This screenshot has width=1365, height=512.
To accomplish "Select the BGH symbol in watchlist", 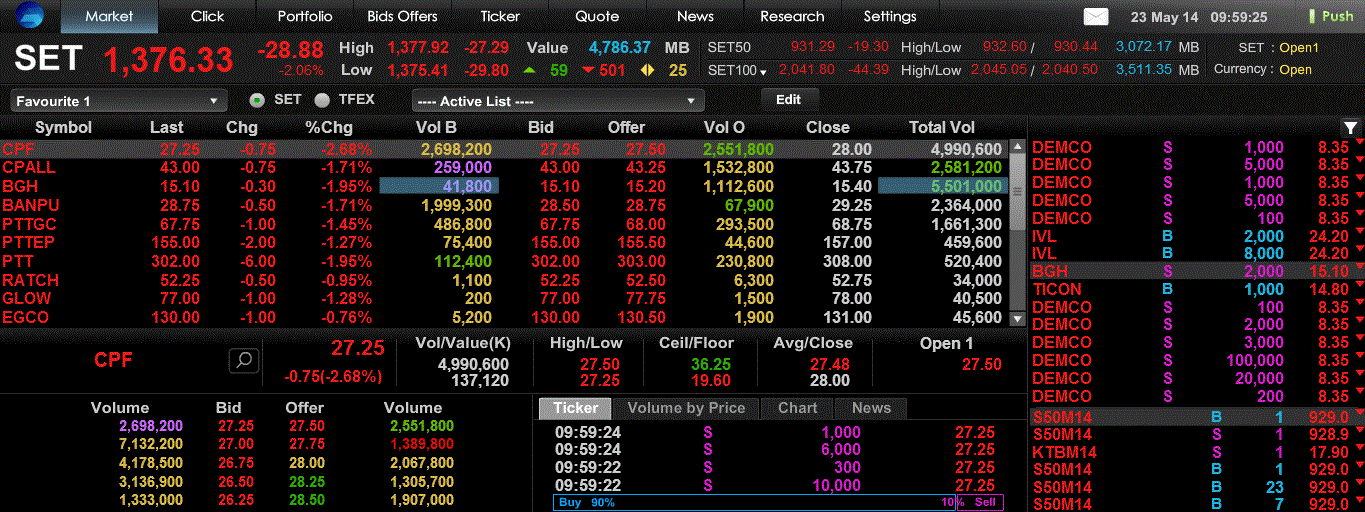I will point(21,186).
